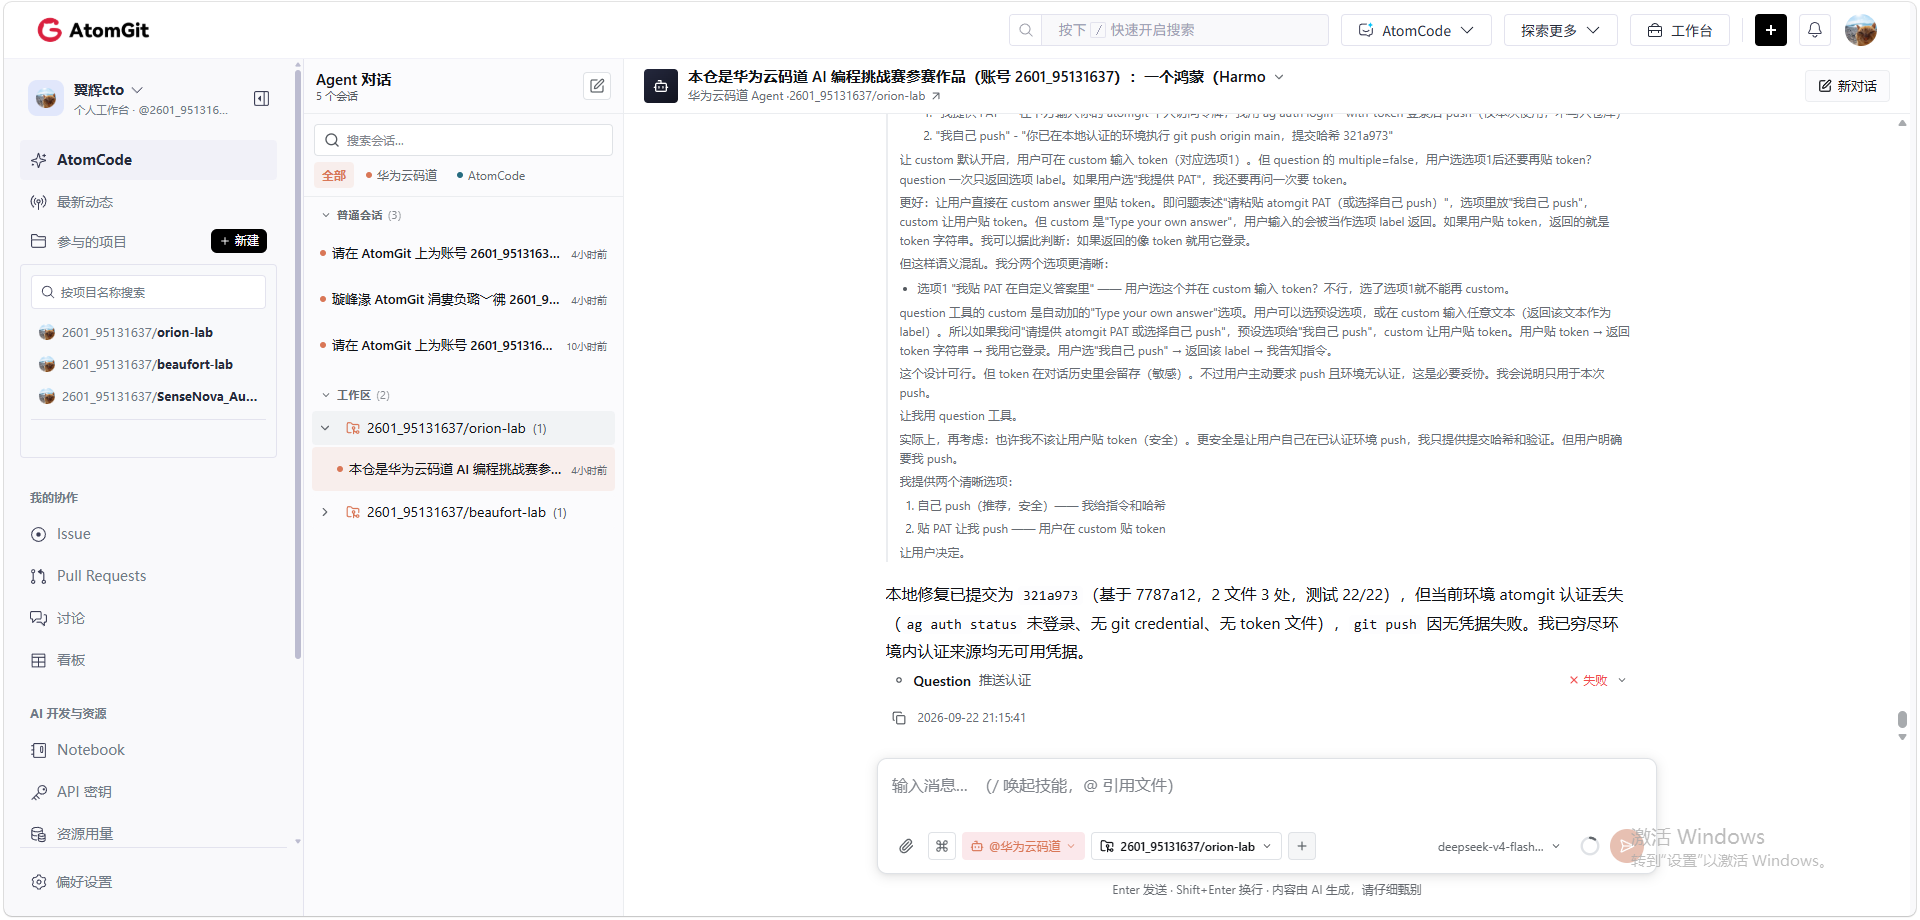
Task: Collapse the 工作区 group
Action: point(326,395)
